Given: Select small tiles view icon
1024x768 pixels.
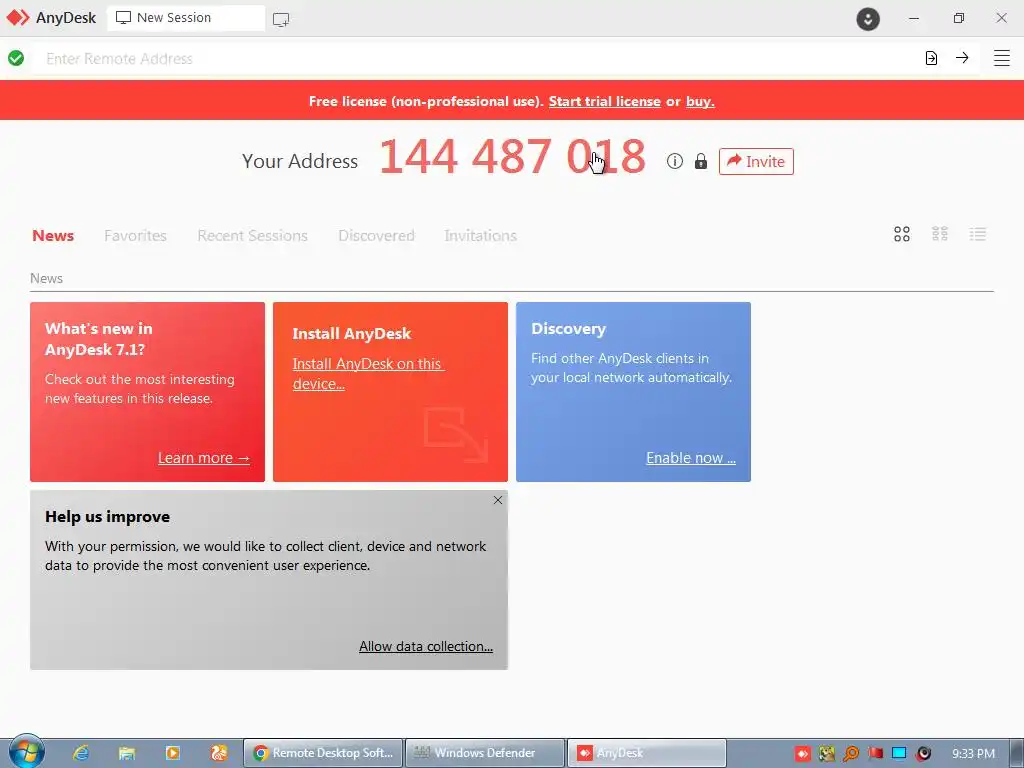Looking at the screenshot, I should tap(939, 234).
